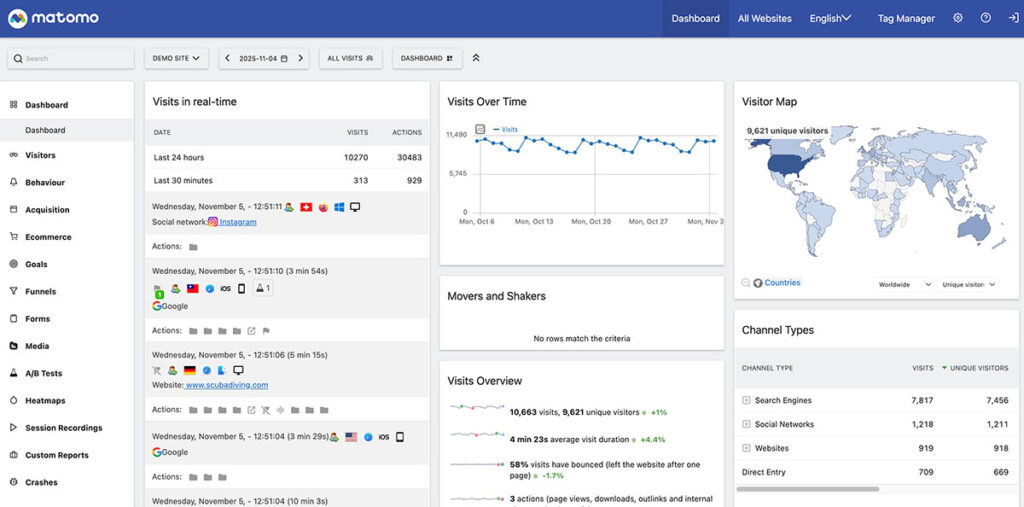Click the visits sparkline in Visits Overview

(x=477, y=408)
